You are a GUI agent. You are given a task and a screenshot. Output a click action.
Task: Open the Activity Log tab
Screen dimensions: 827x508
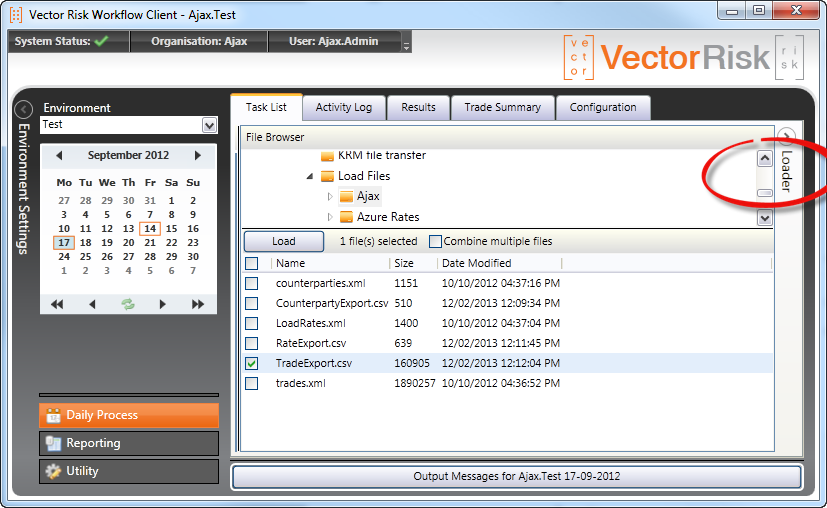point(344,108)
